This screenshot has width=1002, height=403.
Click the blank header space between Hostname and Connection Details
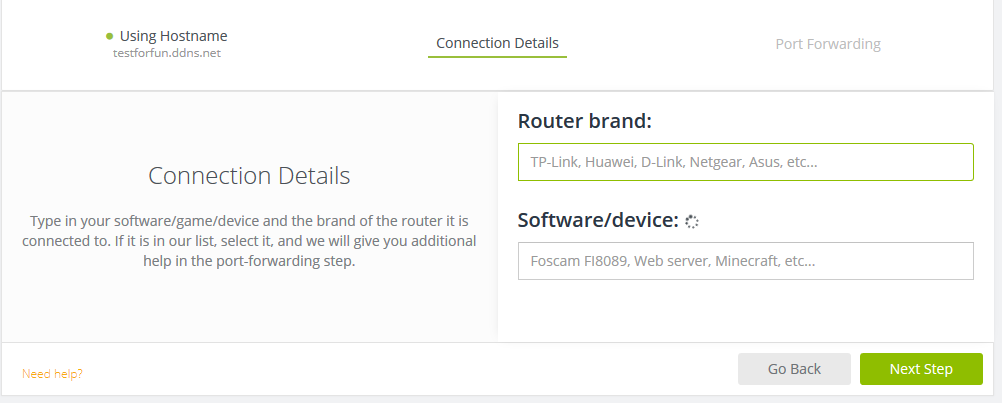pos(330,44)
